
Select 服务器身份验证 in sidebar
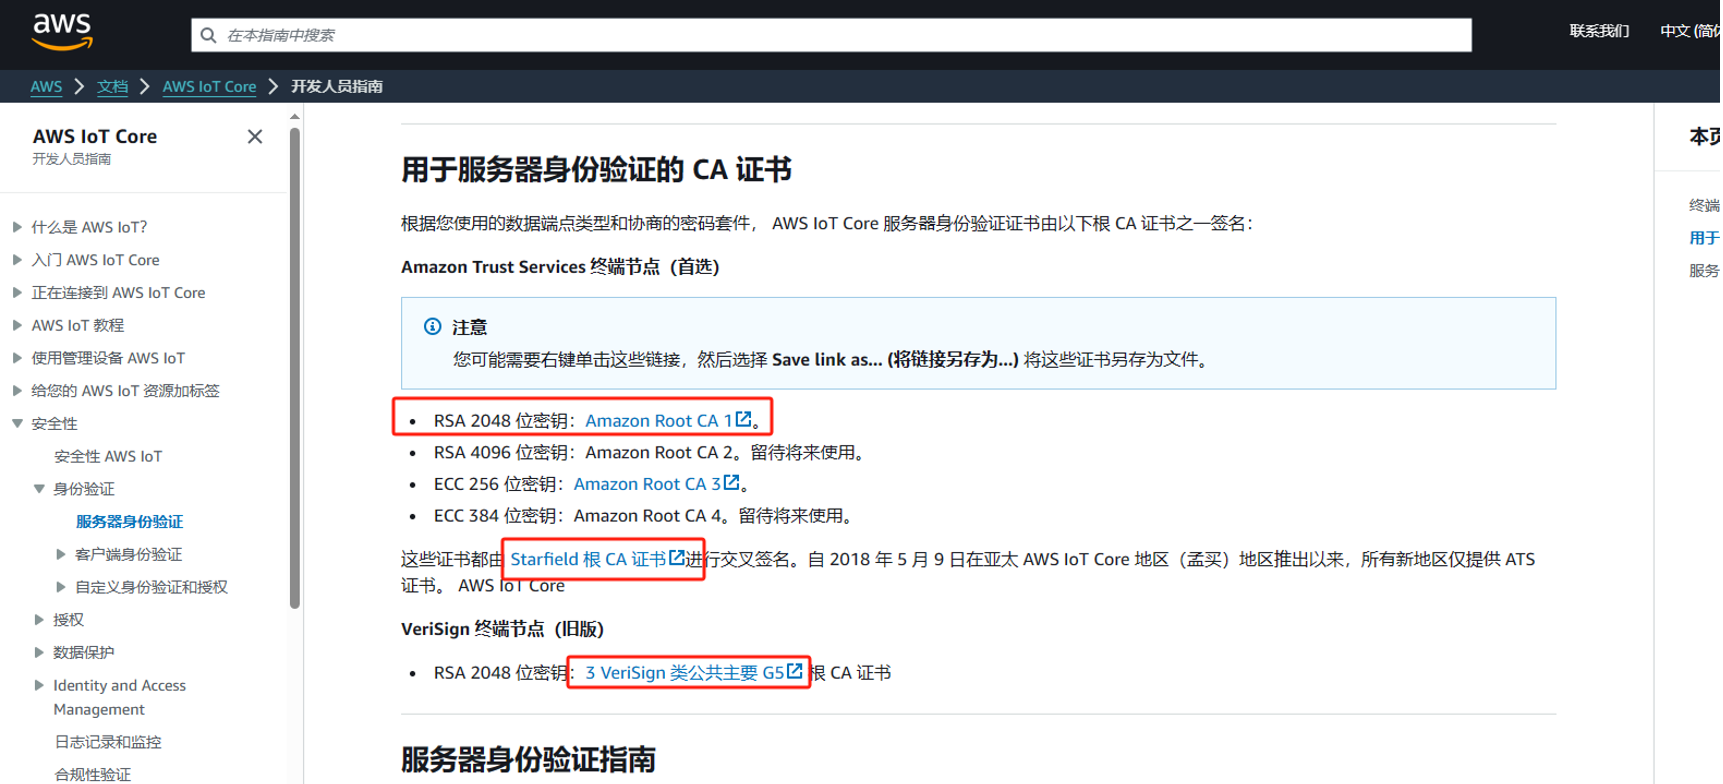coord(129,522)
